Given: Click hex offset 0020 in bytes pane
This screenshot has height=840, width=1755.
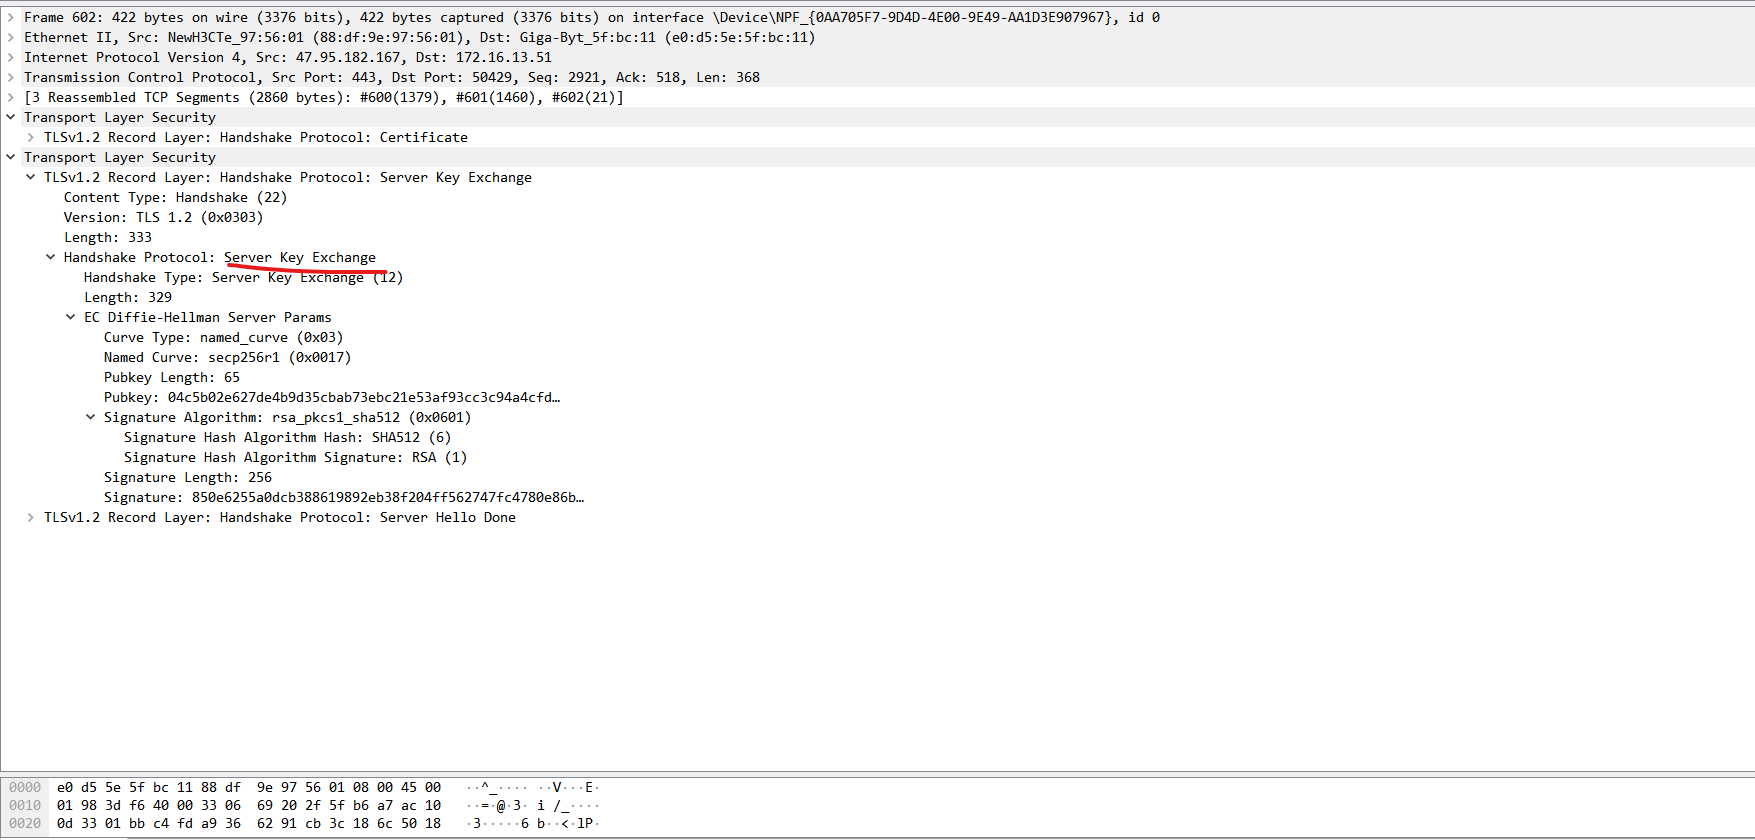Looking at the screenshot, I should coord(25,823).
